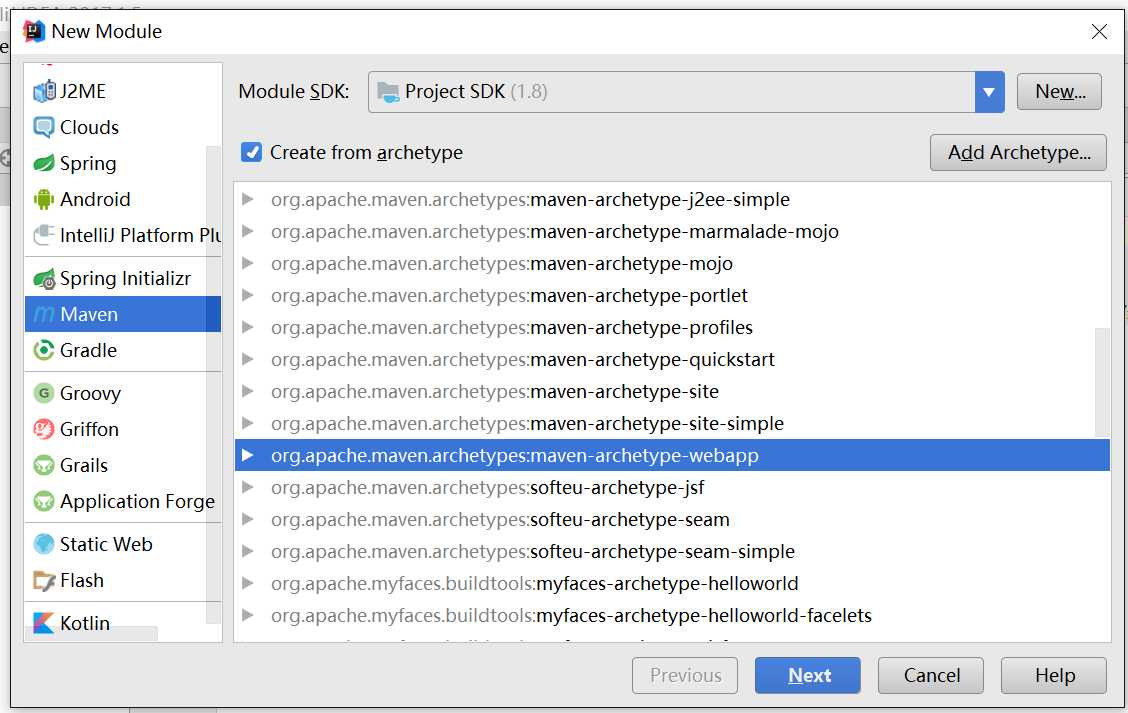1128x713 pixels.
Task: Expand maven-archetype-marmalade-mojo node
Action: click(x=247, y=231)
